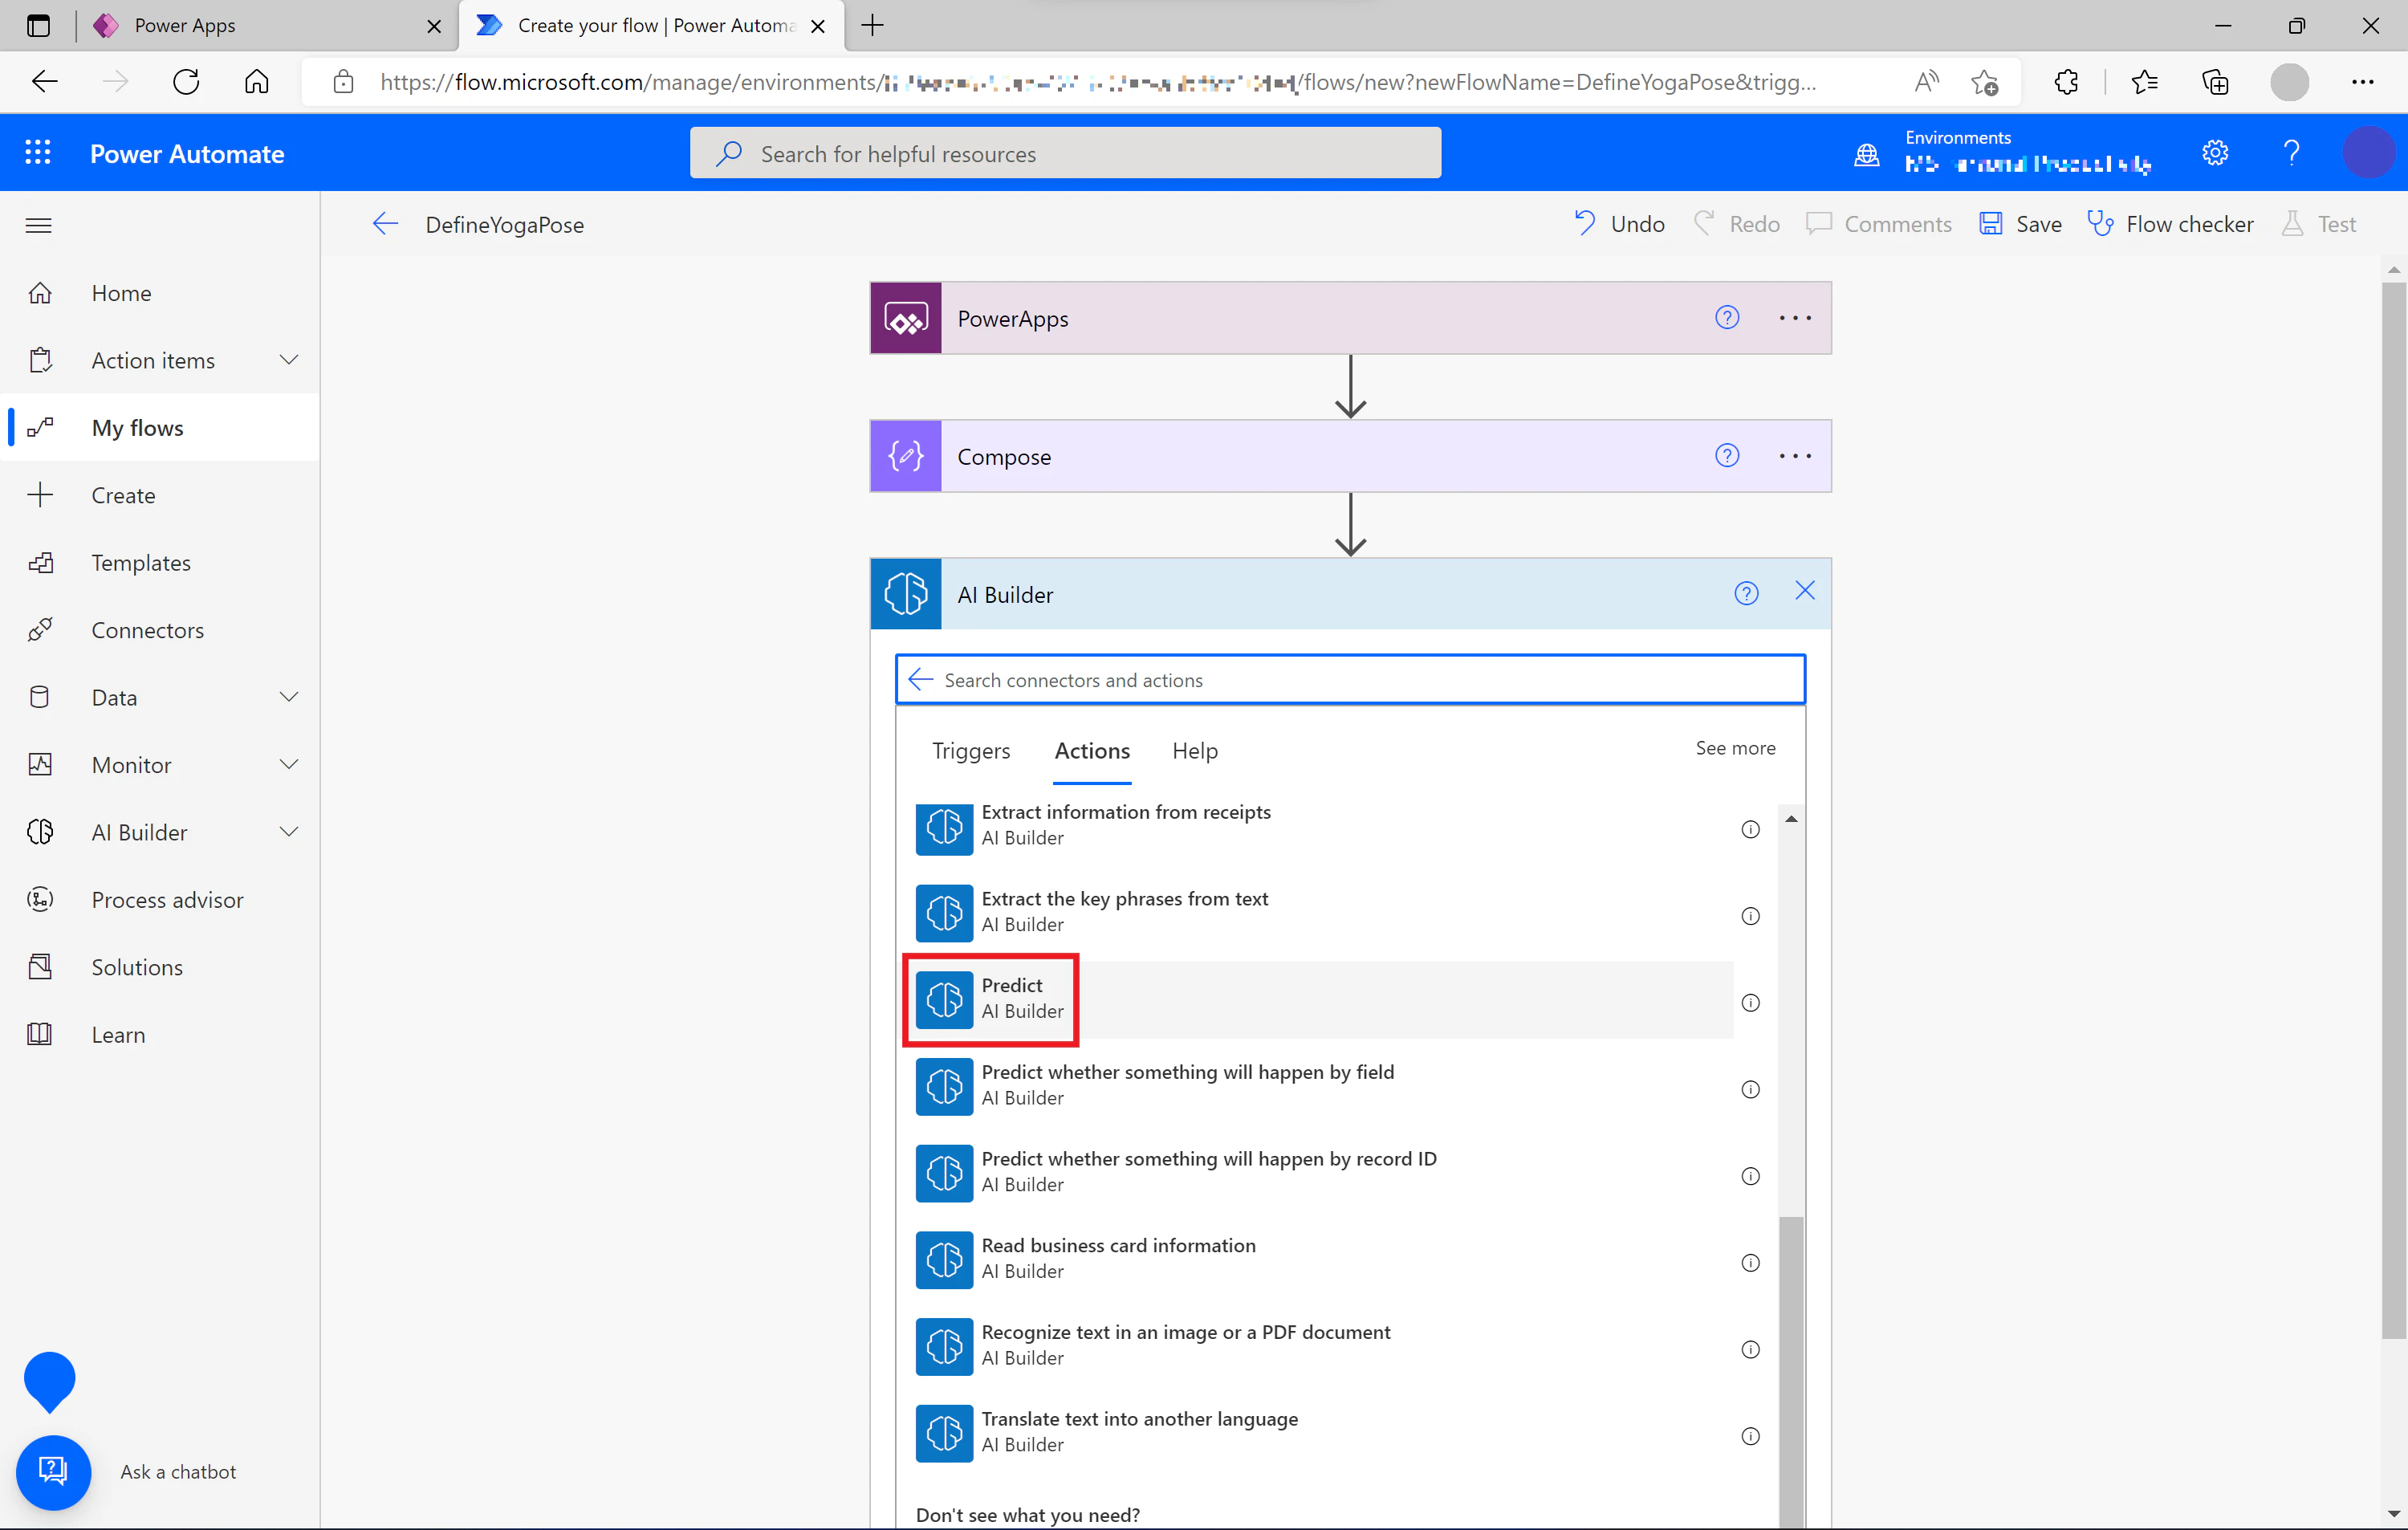Collapse the left navigation hamburger menu
This screenshot has width=2408, height=1530.
[x=39, y=225]
